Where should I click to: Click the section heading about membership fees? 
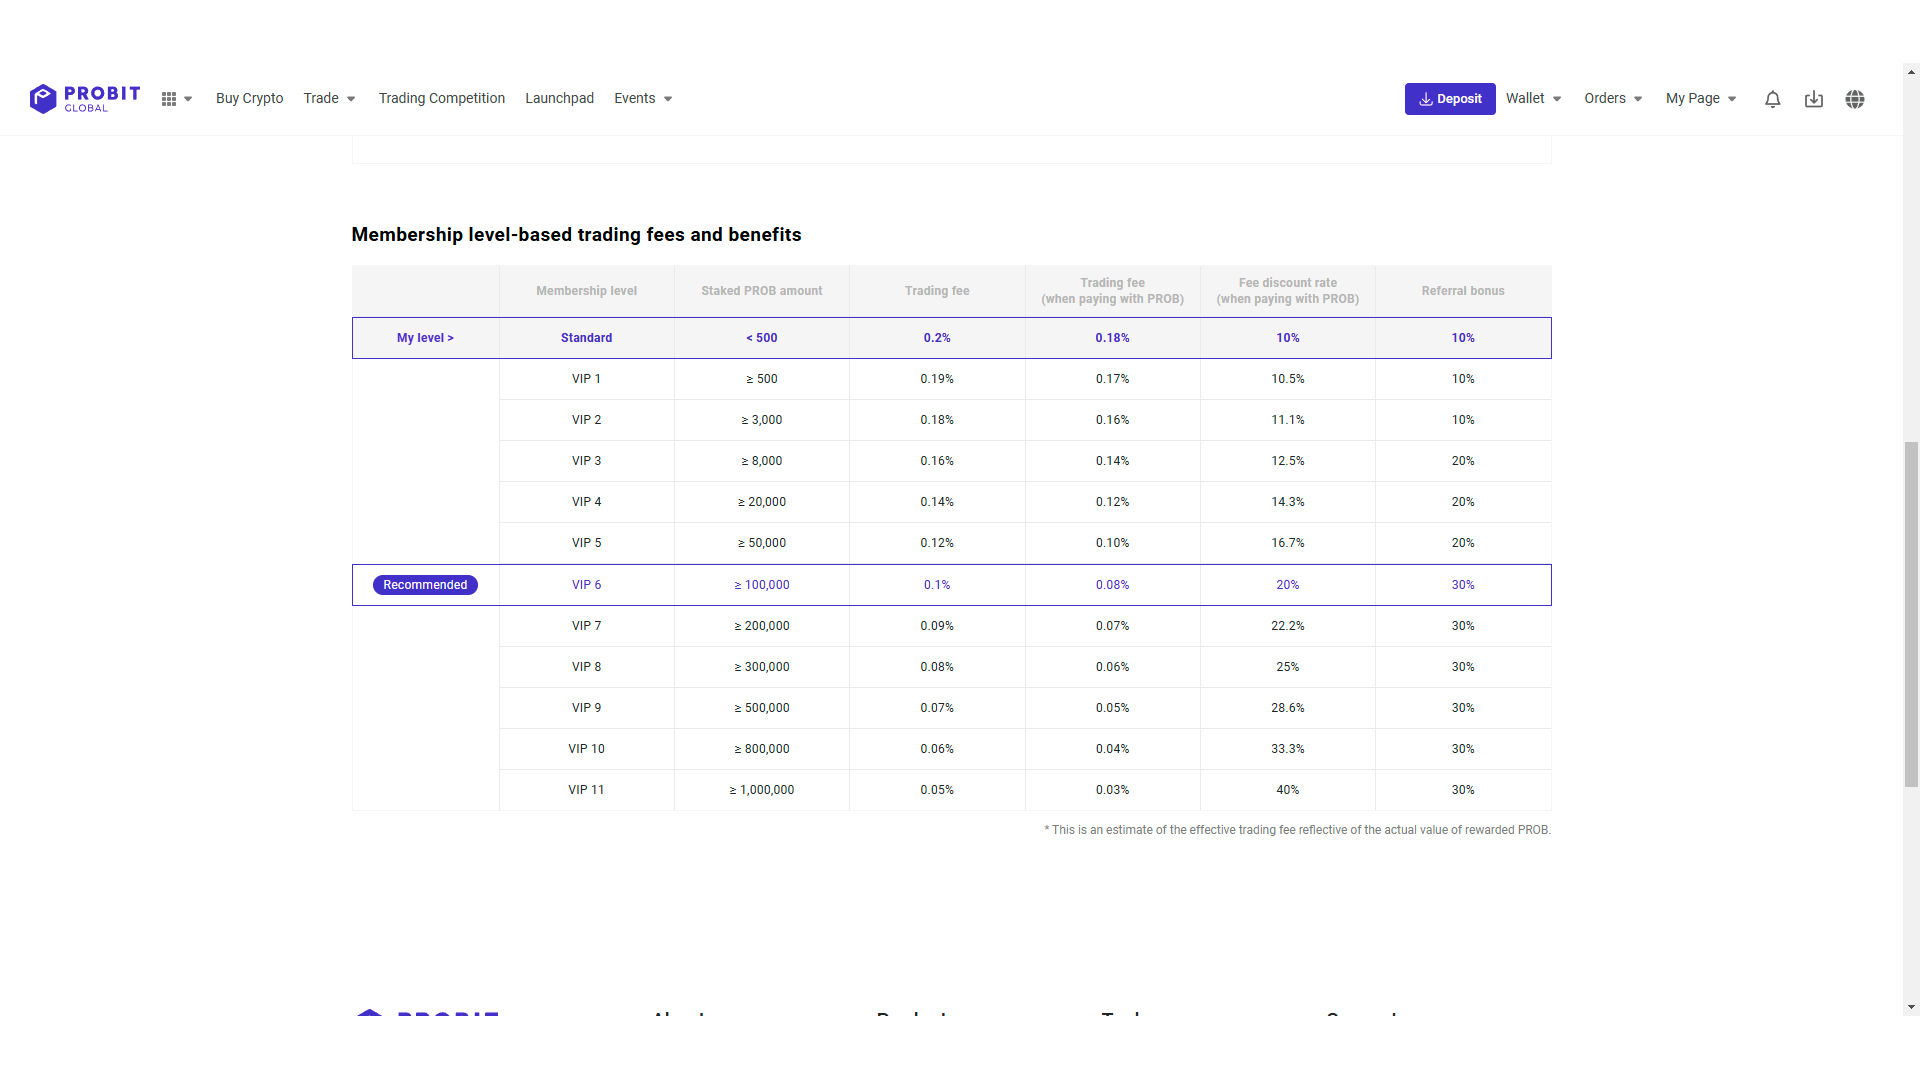click(x=577, y=235)
